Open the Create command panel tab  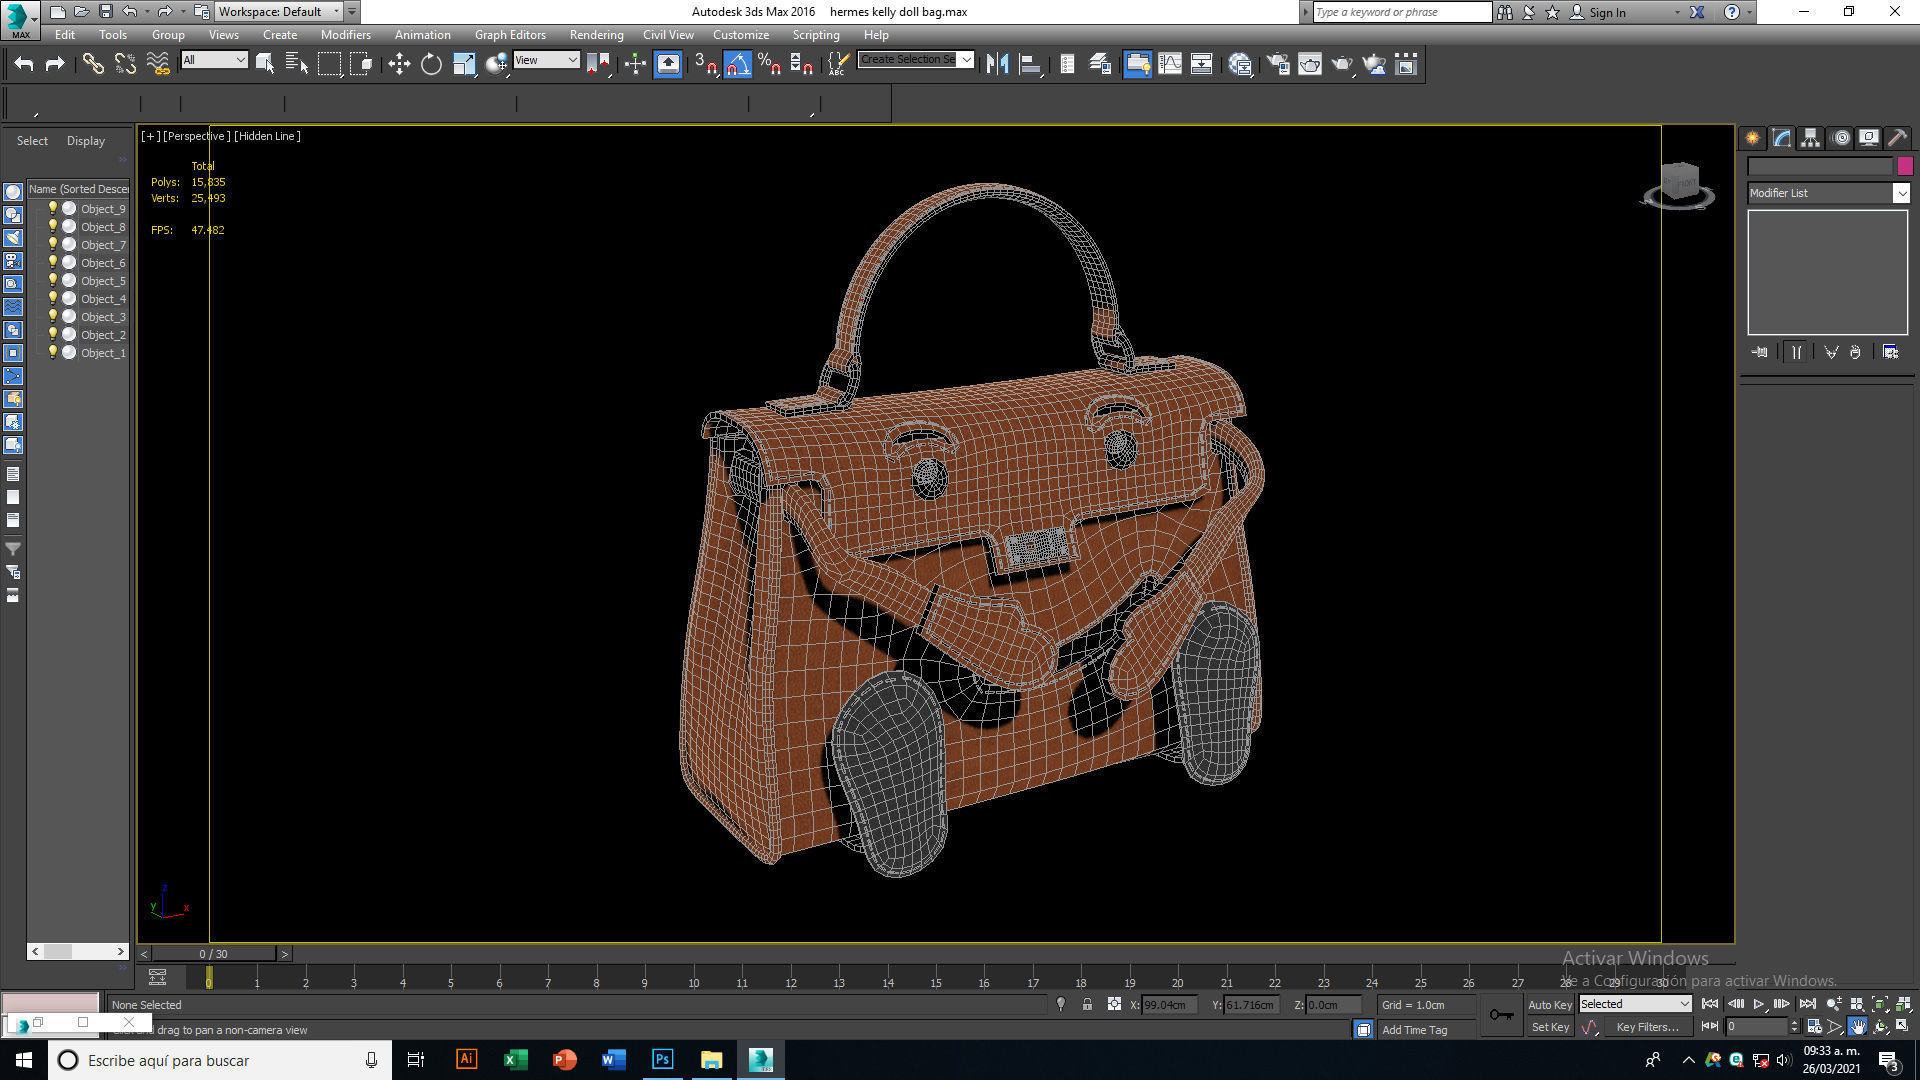pyautogui.click(x=1753, y=138)
